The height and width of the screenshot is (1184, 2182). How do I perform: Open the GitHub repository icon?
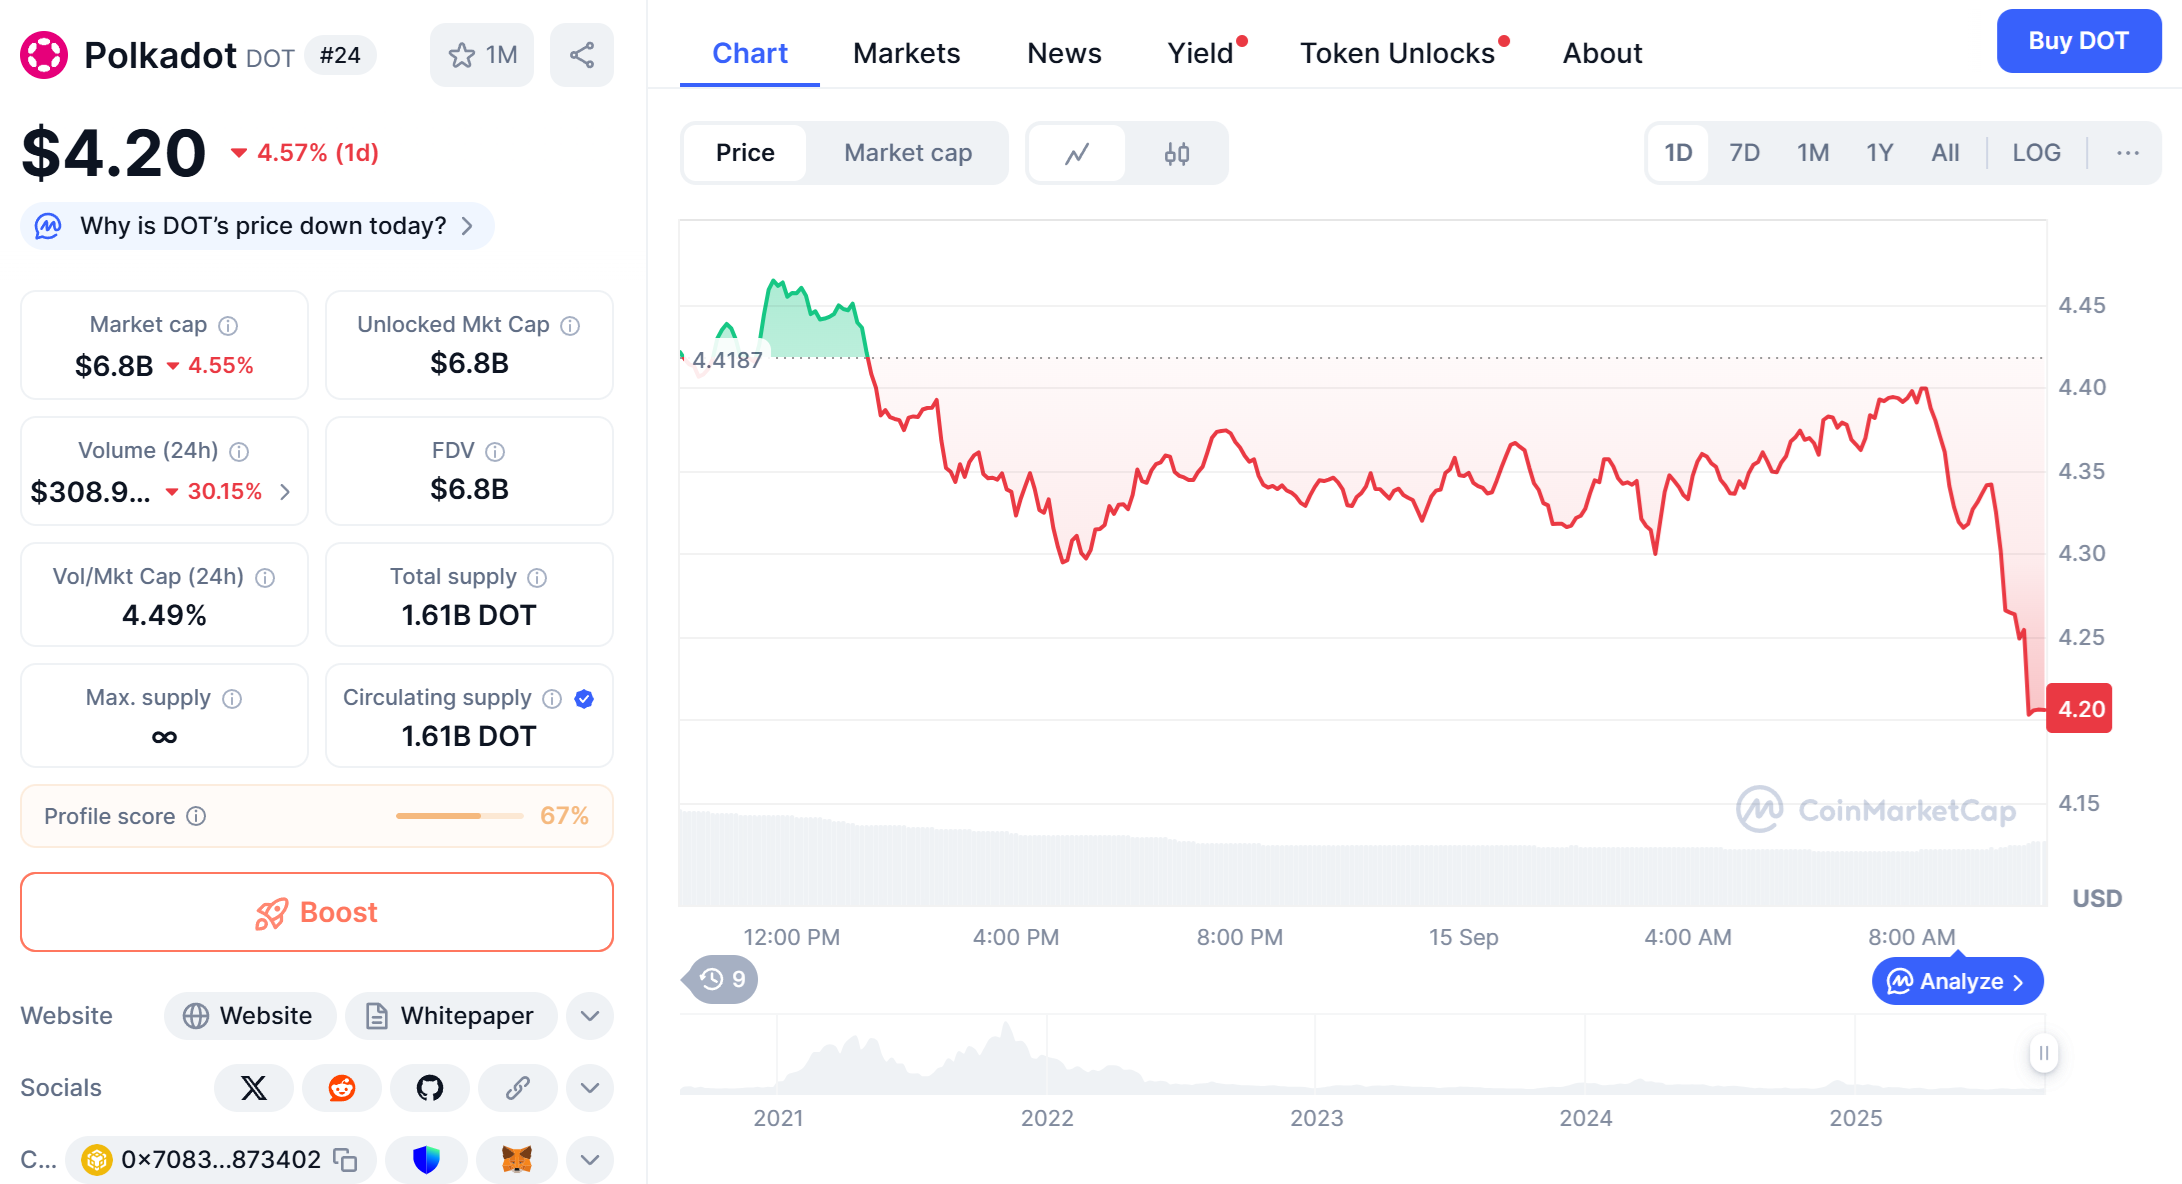[430, 1087]
